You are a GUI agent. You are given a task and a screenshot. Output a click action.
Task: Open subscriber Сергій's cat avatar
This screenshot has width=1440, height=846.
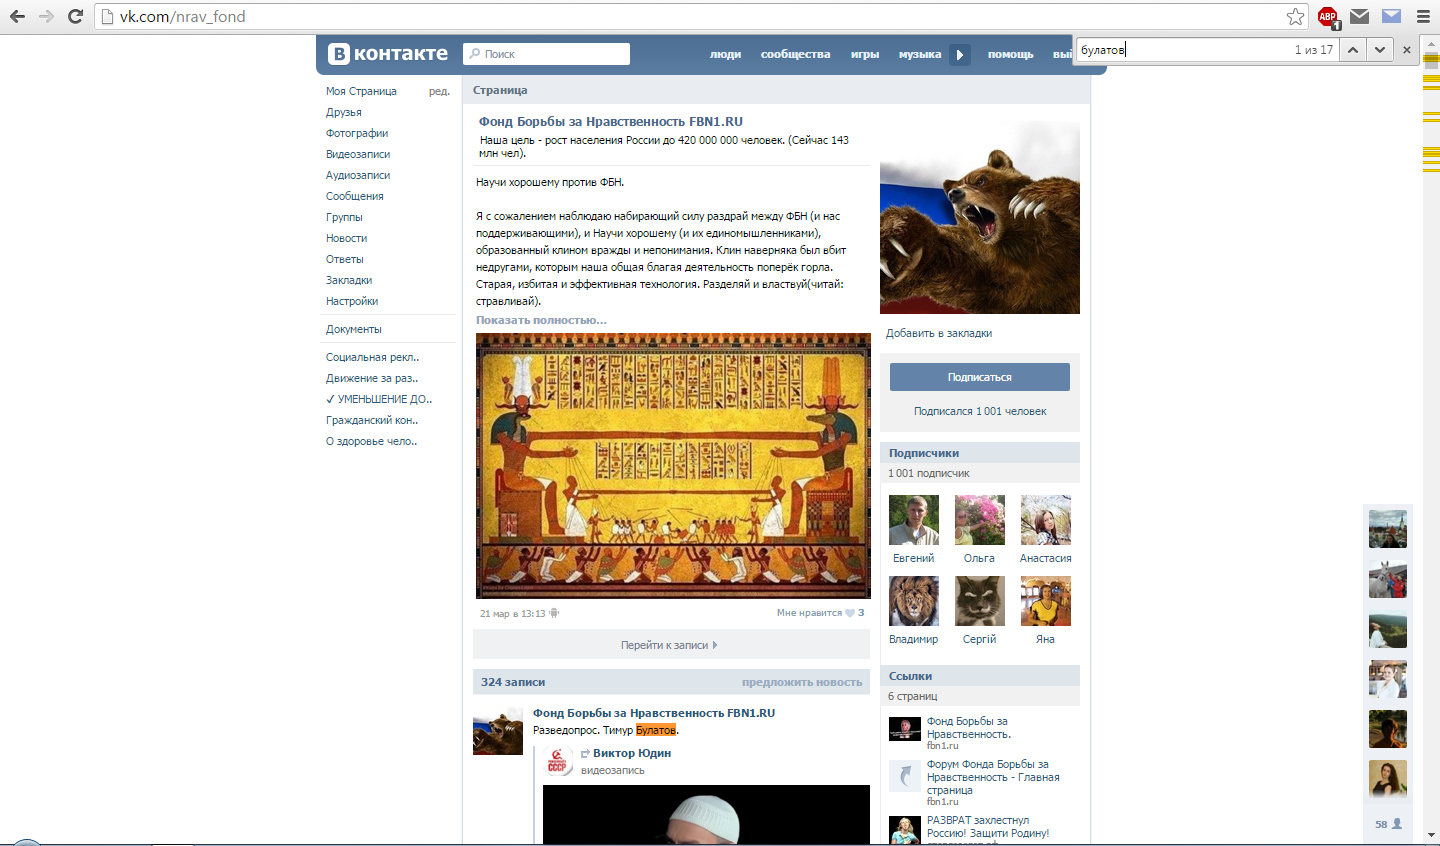(x=980, y=601)
